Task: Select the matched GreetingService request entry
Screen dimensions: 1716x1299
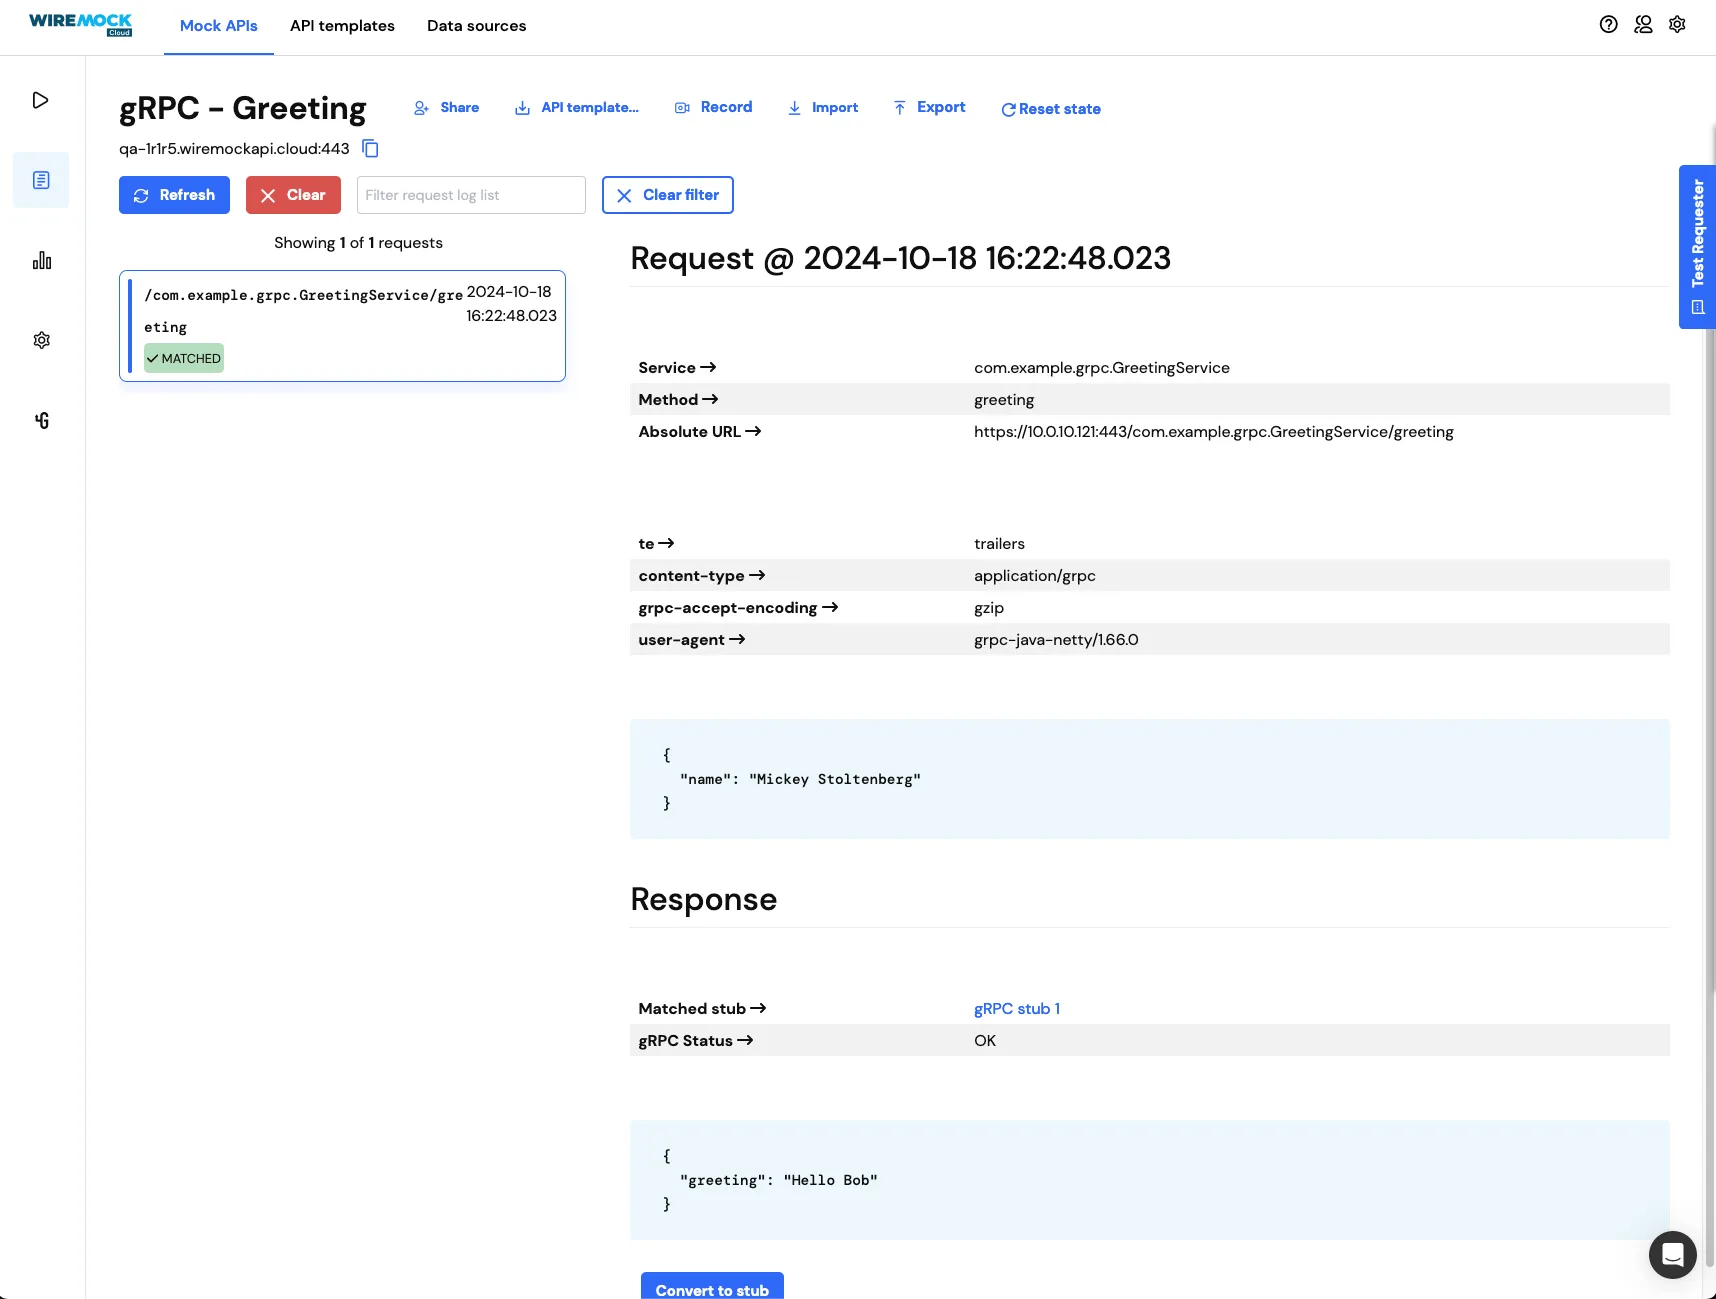Action: (x=342, y=326)
